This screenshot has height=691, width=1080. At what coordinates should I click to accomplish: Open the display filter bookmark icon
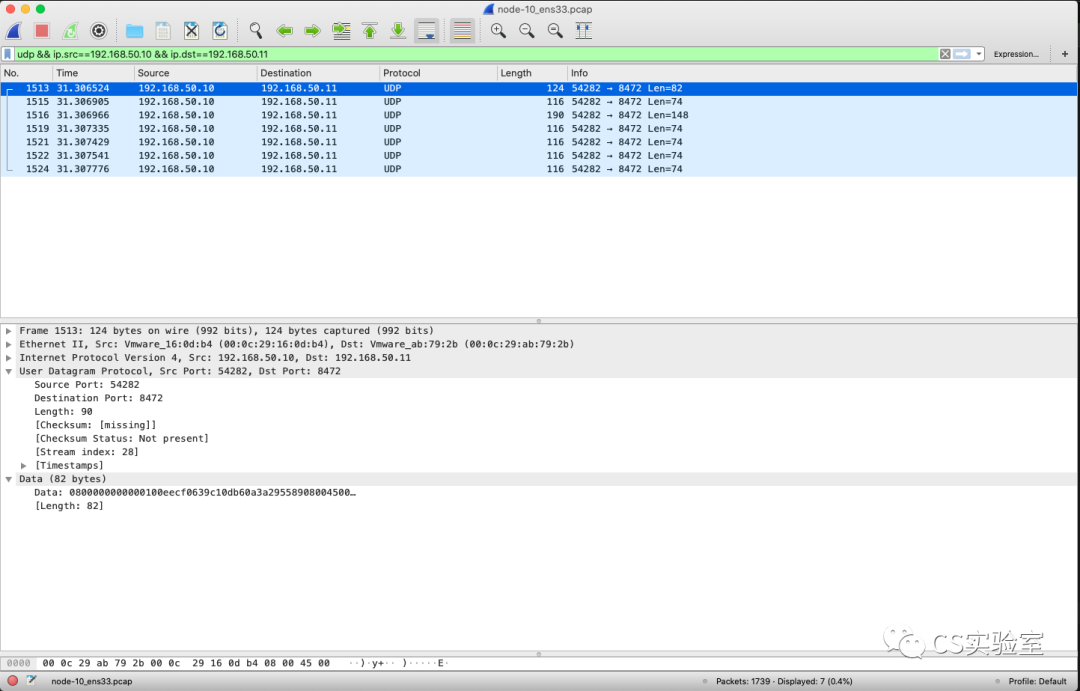pyautogui.click(x=8, y=54)
